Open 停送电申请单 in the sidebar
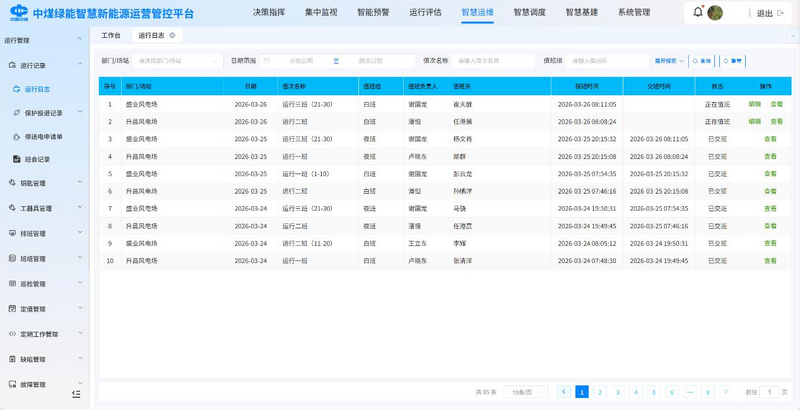 (x=43, y=136)
